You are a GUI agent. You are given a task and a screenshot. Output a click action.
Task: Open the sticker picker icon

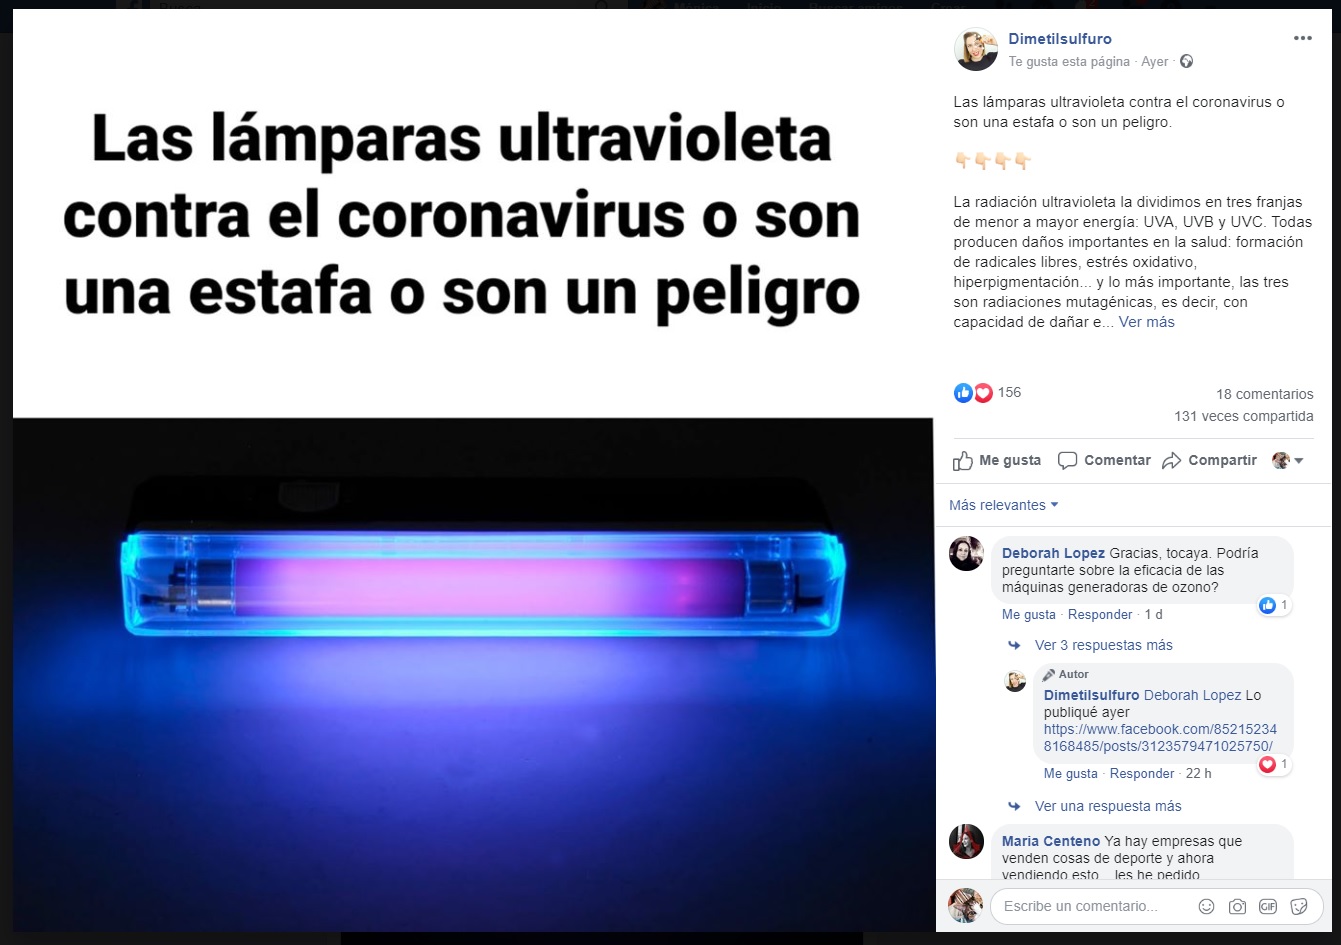pyautogui.click(x=1299, y=906)
